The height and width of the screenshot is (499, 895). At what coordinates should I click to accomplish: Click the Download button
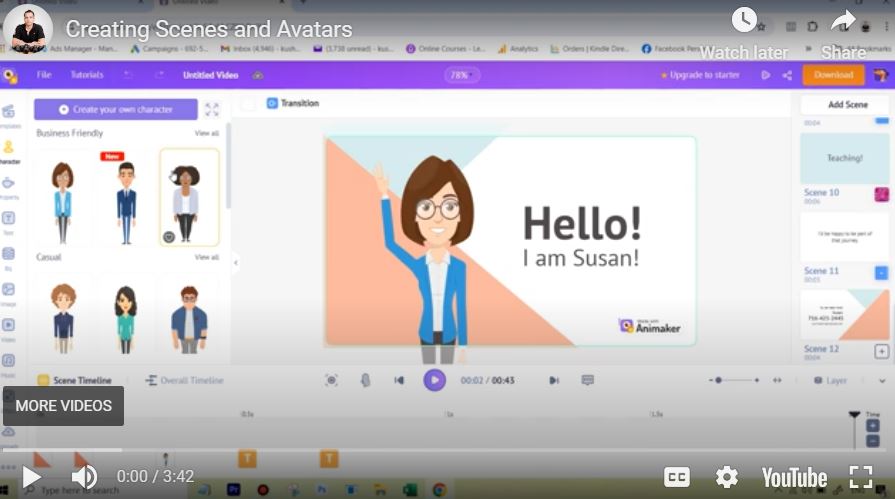833,75
